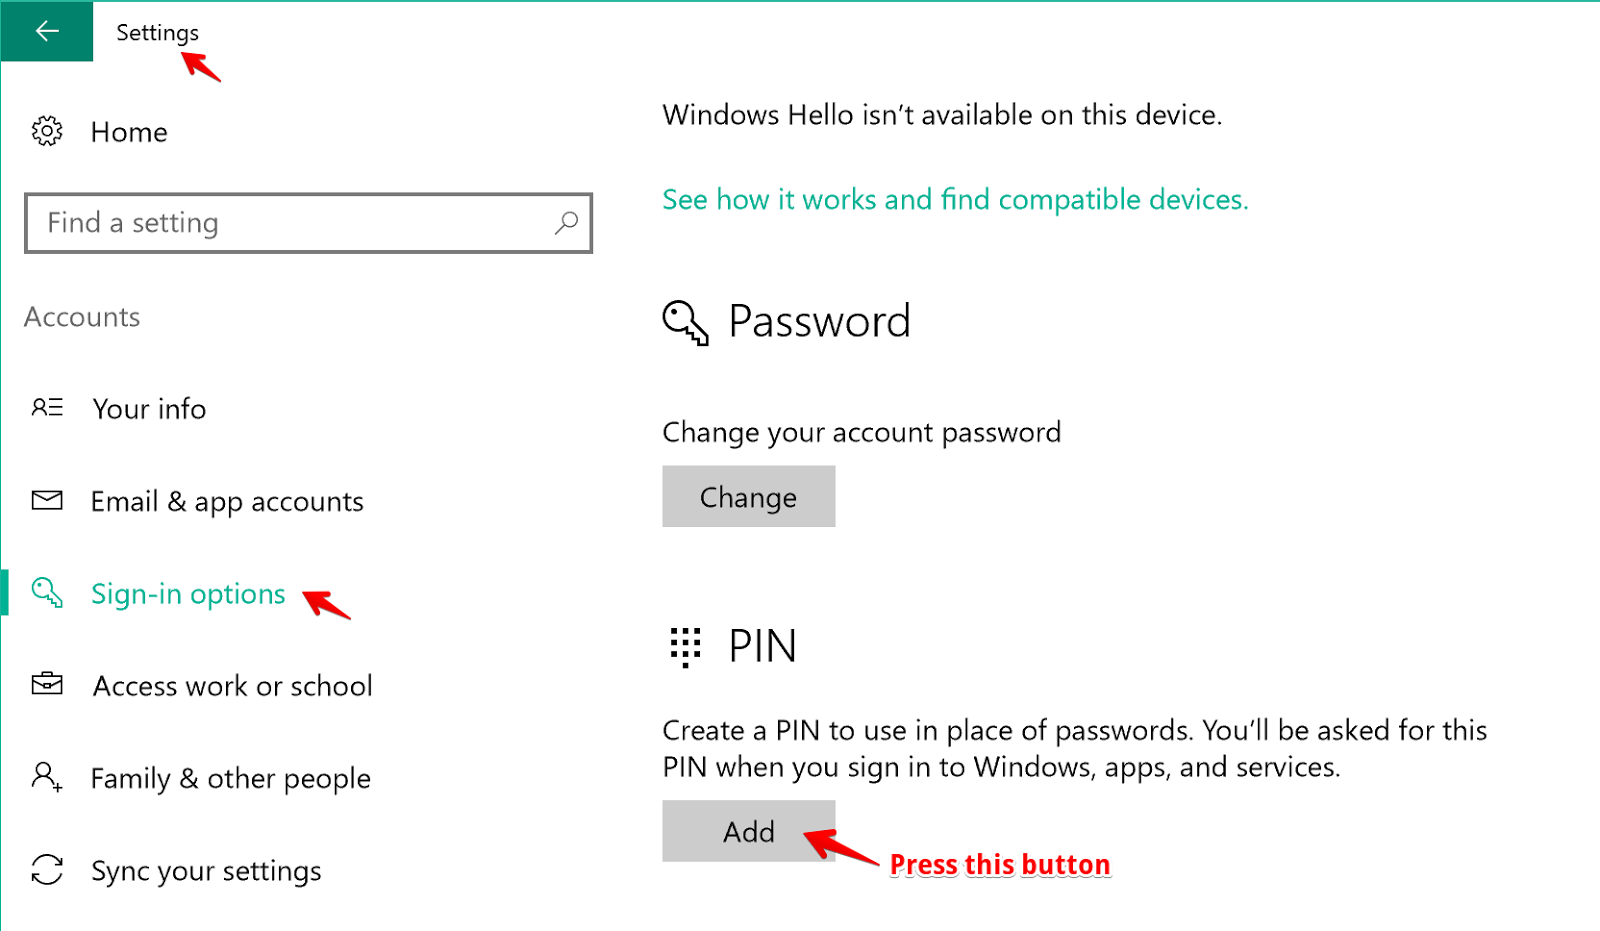Open Family & other people page
Viewport: 1600px width, 931px height.
click(x=230, y=778)
